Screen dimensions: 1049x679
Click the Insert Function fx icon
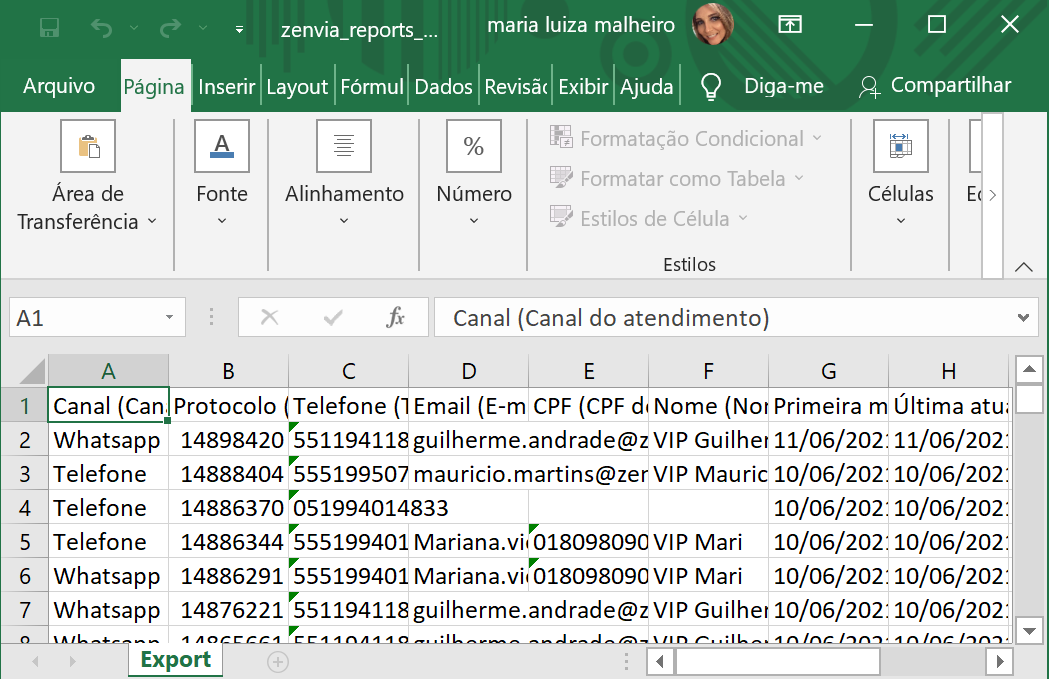point(395,317)
